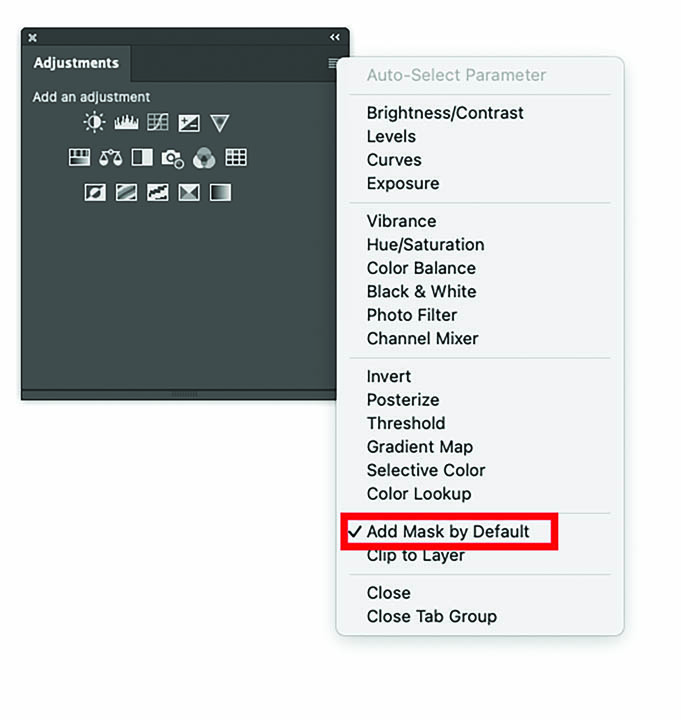The image size is (681, 720).
Task: Toggle the Clip to Layer option
Action: (415, 556)
